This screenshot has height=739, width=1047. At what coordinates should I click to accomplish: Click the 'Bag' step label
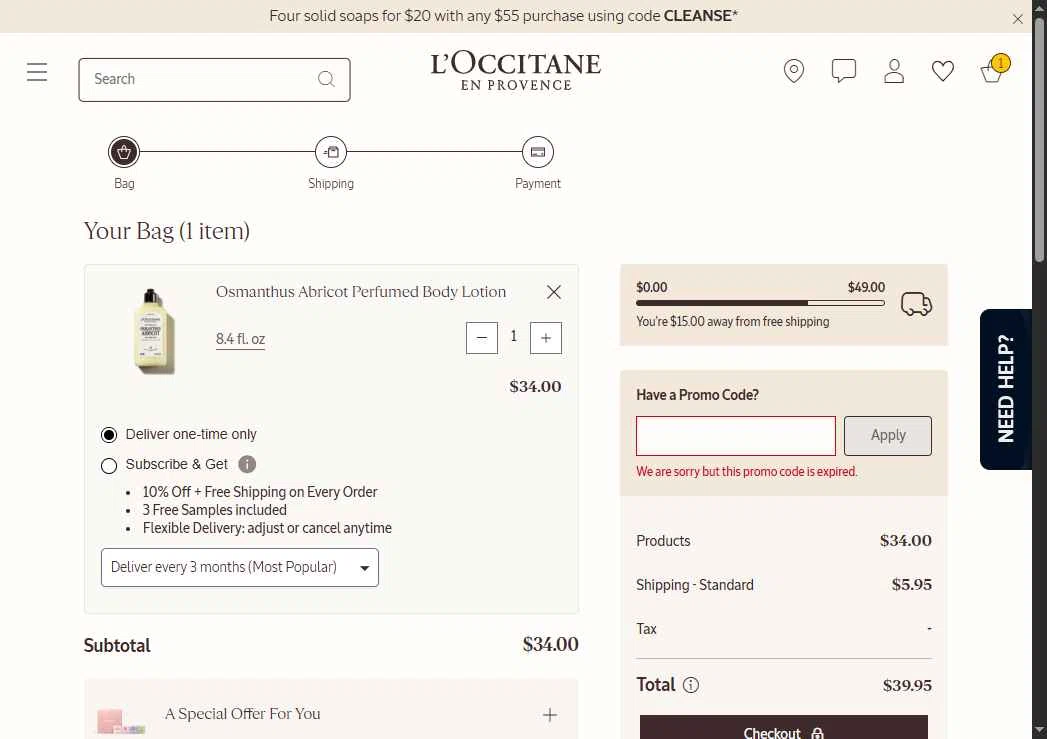pos(124,184)
